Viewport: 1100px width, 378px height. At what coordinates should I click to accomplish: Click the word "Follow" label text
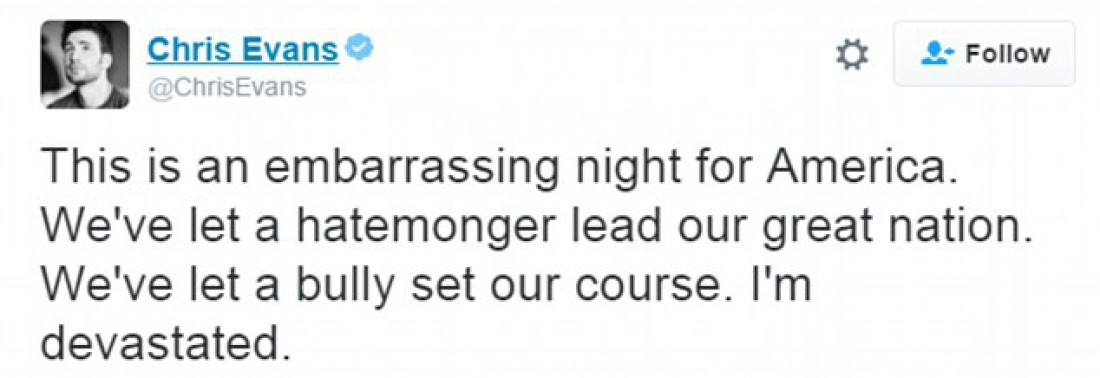[x=1008, y=54]
